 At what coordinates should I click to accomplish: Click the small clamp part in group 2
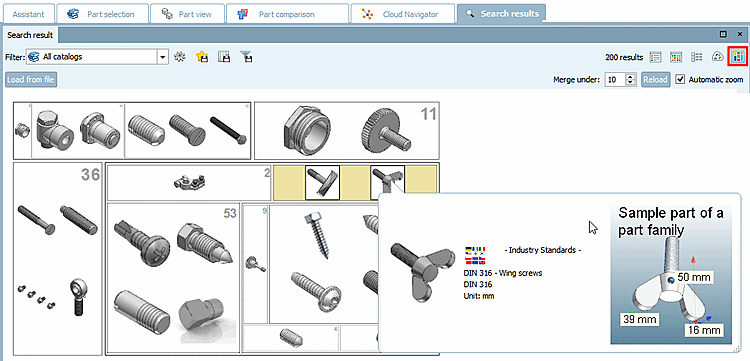[190, 182]
